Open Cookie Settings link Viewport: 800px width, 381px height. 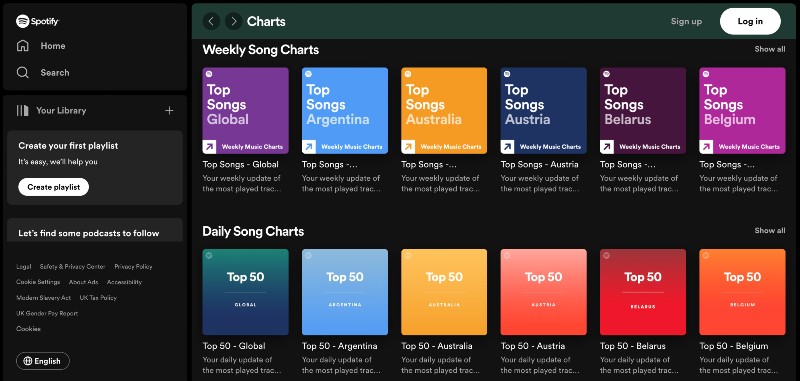(38, 282)
